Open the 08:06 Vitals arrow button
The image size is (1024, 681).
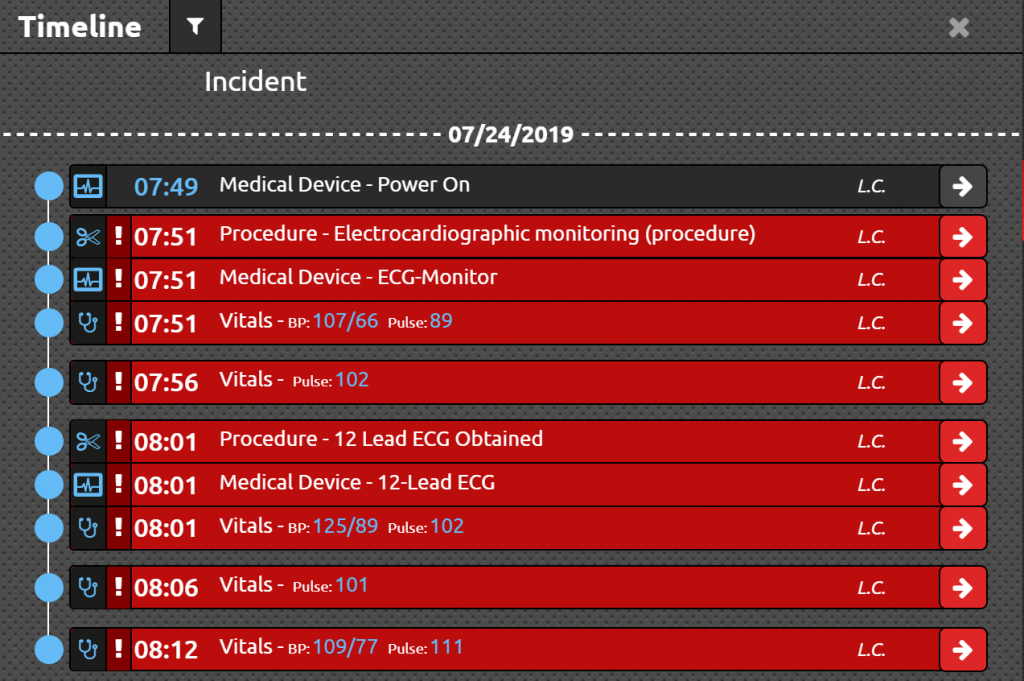point(962,588)
